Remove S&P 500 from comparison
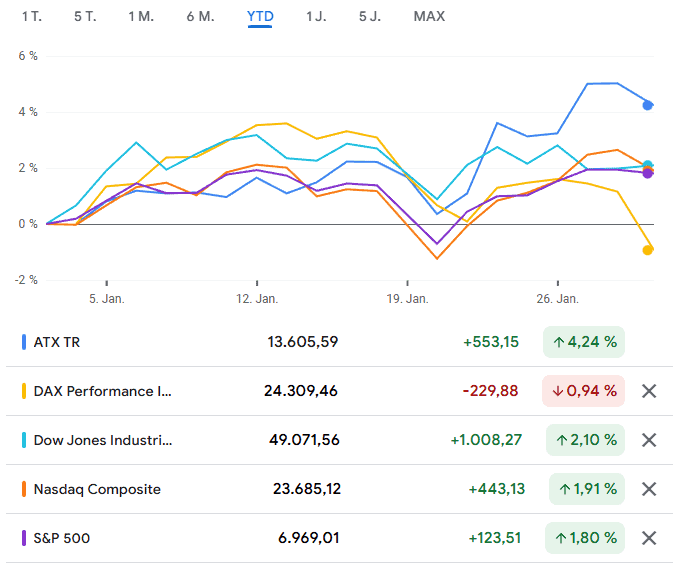The image size is (679, 568). (x=649, y=538)
